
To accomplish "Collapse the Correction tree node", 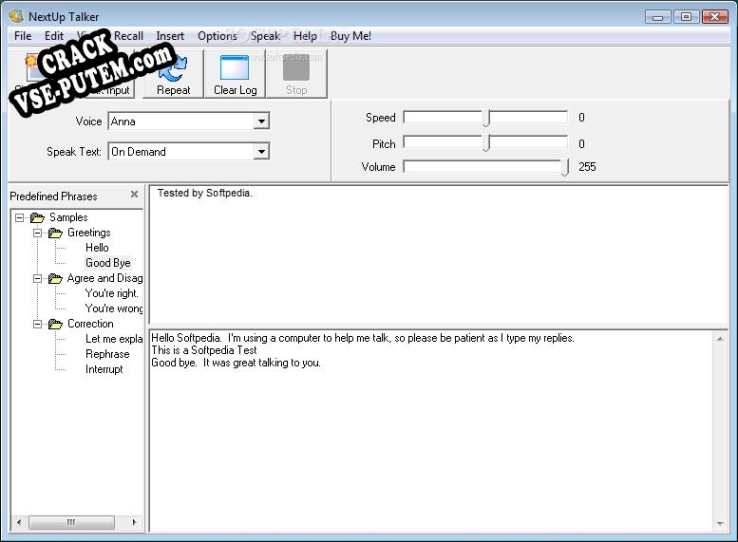I will (37, 324).
